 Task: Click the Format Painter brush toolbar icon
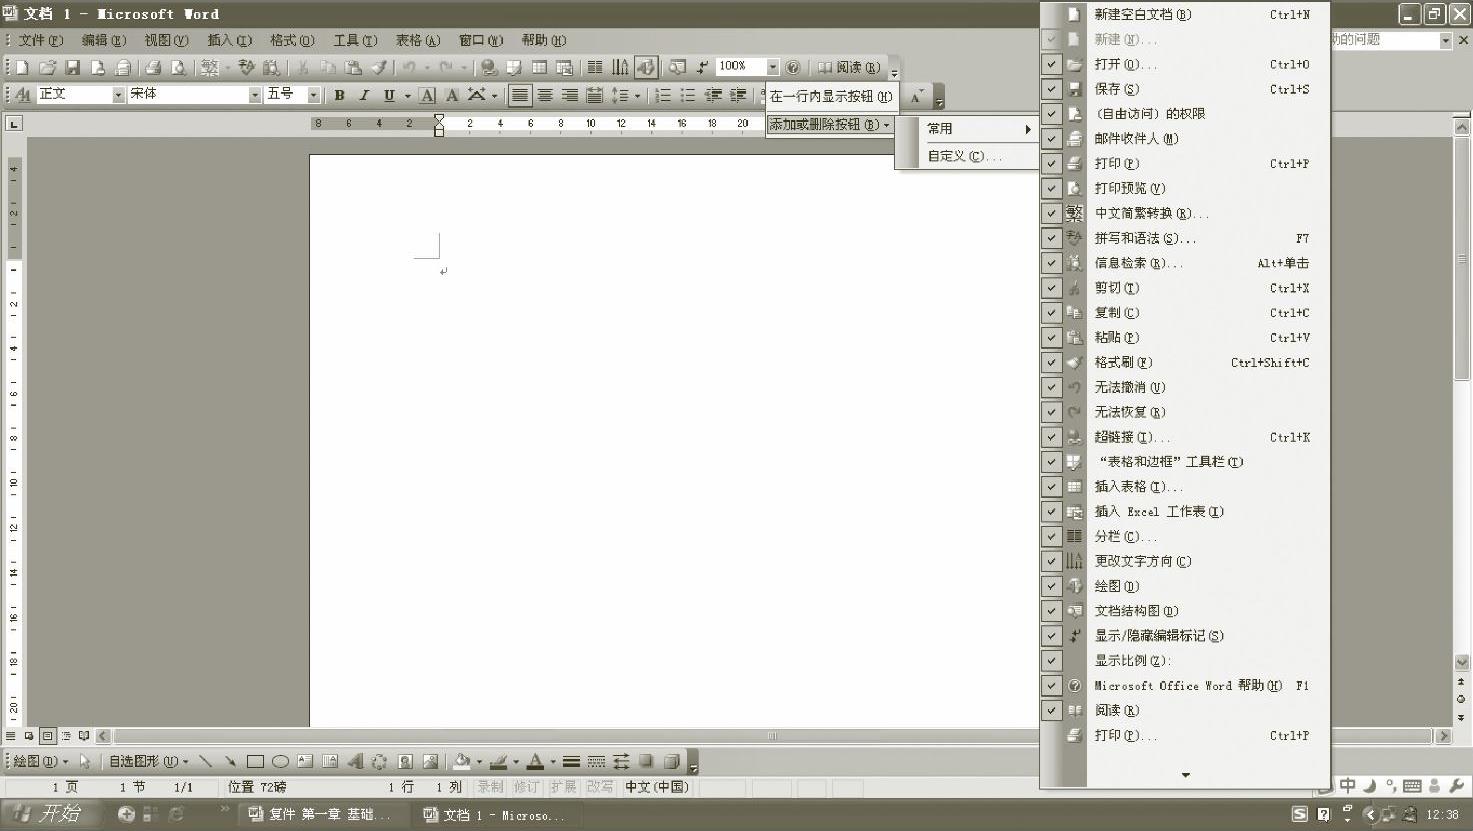click(x=379, y=67)
